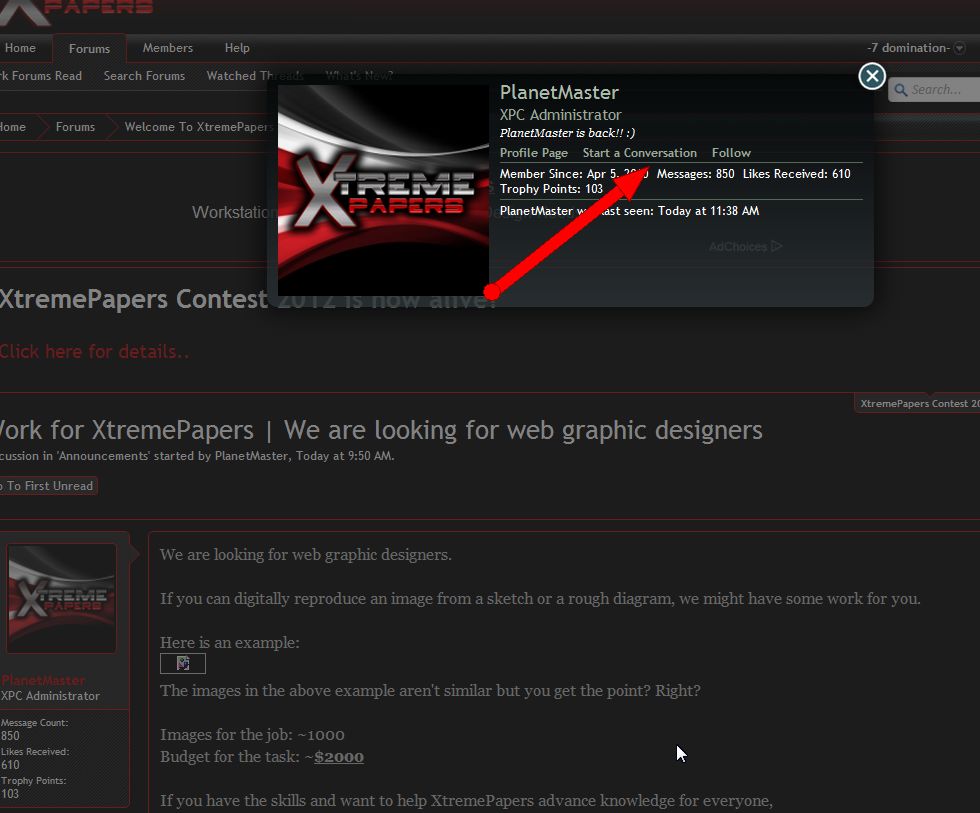980x813 pixels.
Task: Click Trophy Points: 103 in member card
Action: (551, 189)
